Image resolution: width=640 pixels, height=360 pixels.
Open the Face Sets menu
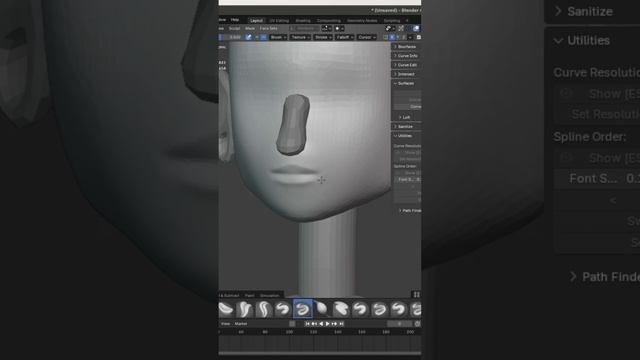point(269,28)
